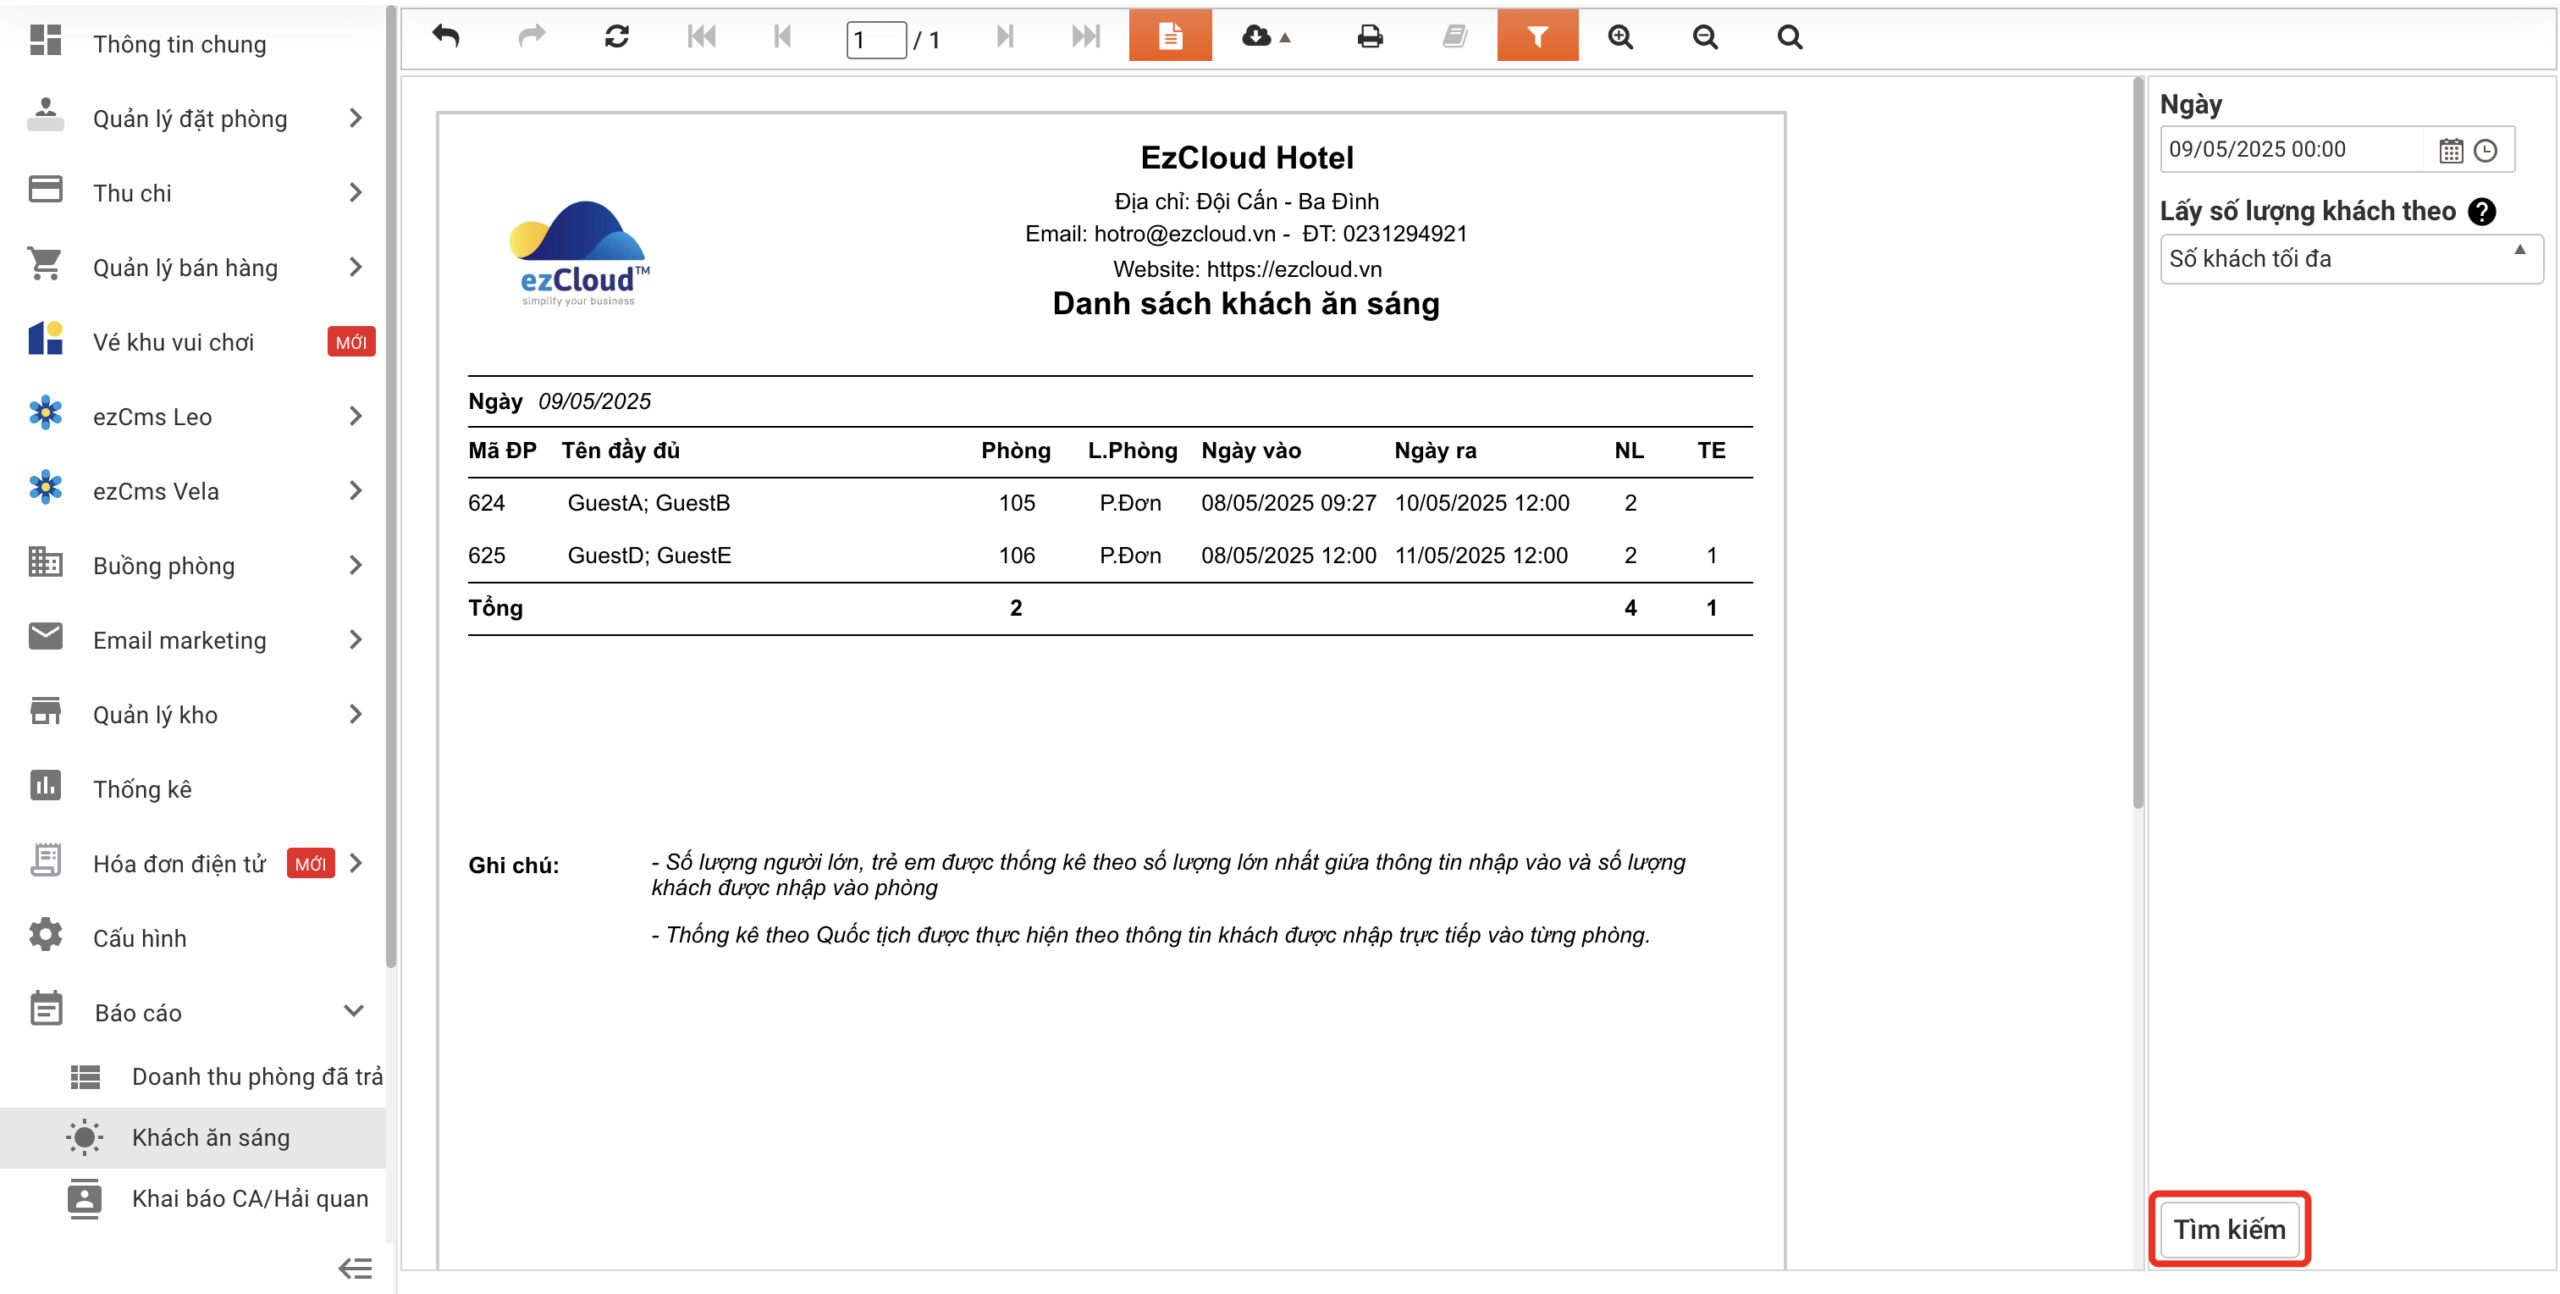The height and width of the screenshot is (1294, 2560).
Task: Click the undo arrow in report toolbar
Action: coord(445,37)
